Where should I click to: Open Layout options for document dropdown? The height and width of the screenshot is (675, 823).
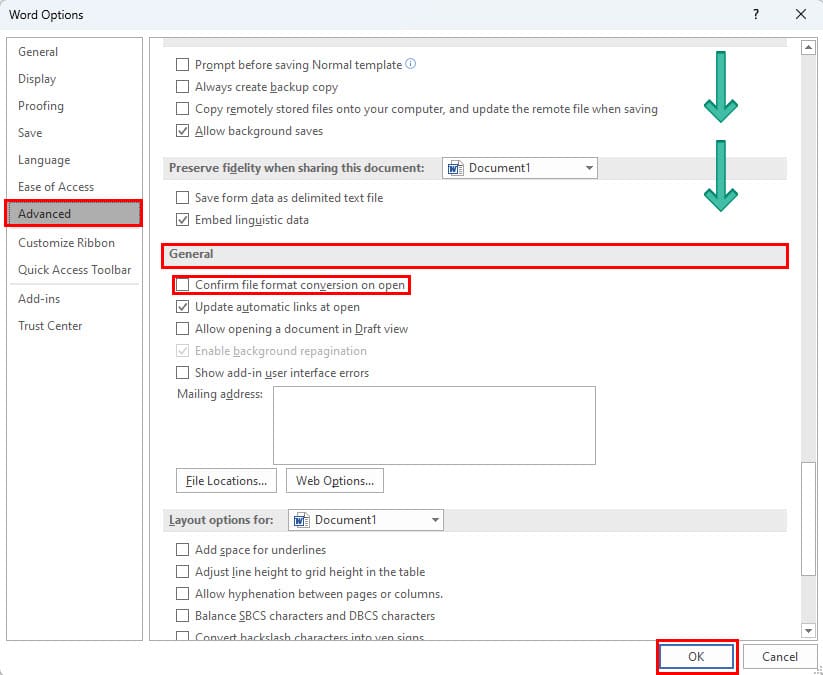(366, 520)
